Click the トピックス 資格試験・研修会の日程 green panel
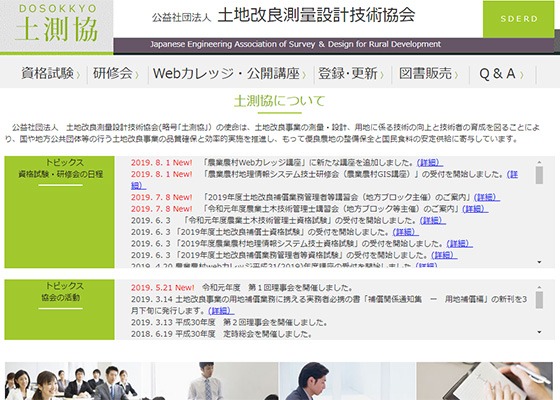Viewport: 560px width, 400px height. point(60,212)
